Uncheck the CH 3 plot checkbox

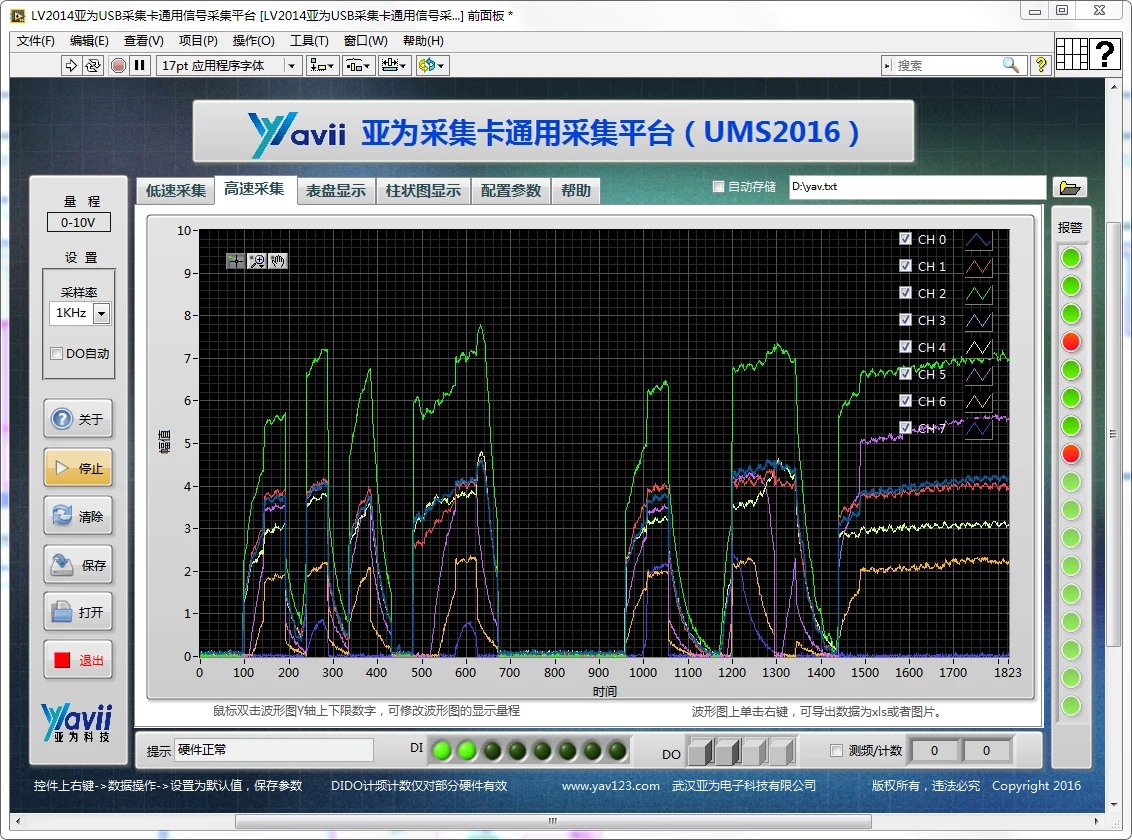point(905,319)
